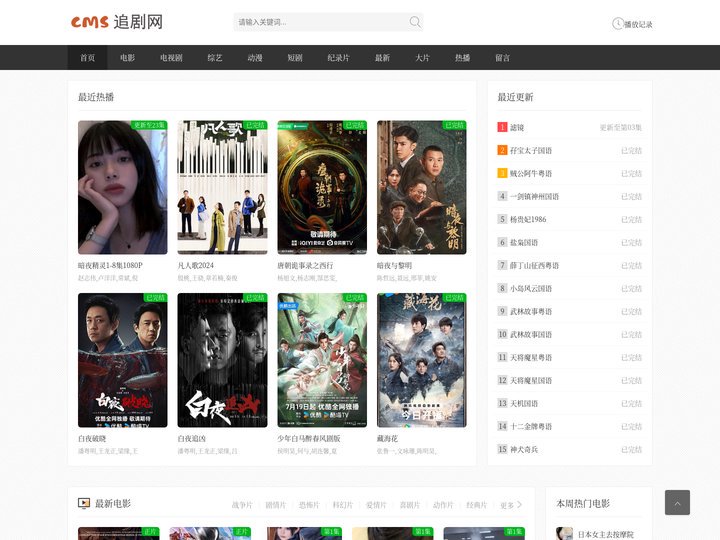
Task: Open 天将魔星粤语 in recent updates
Action: (531, 357)
